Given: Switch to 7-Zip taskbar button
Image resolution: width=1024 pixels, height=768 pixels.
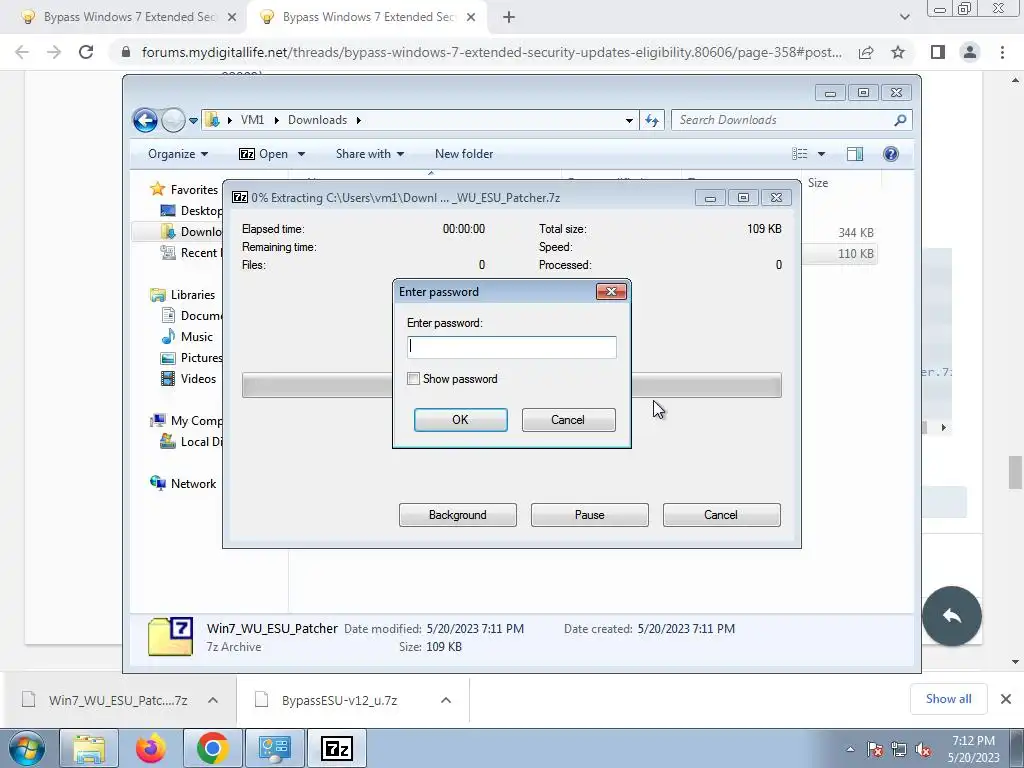Looking at the screenshot, I should click(x=337, y=748).
